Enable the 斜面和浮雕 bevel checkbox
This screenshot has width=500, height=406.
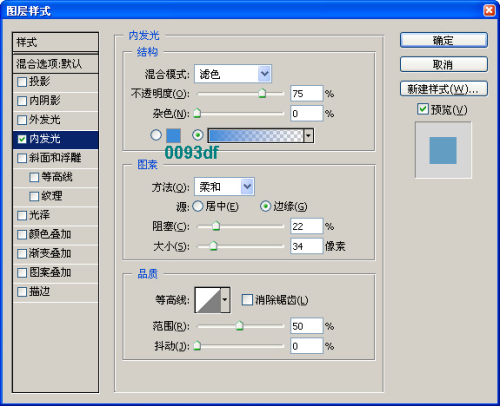[22, 158]
